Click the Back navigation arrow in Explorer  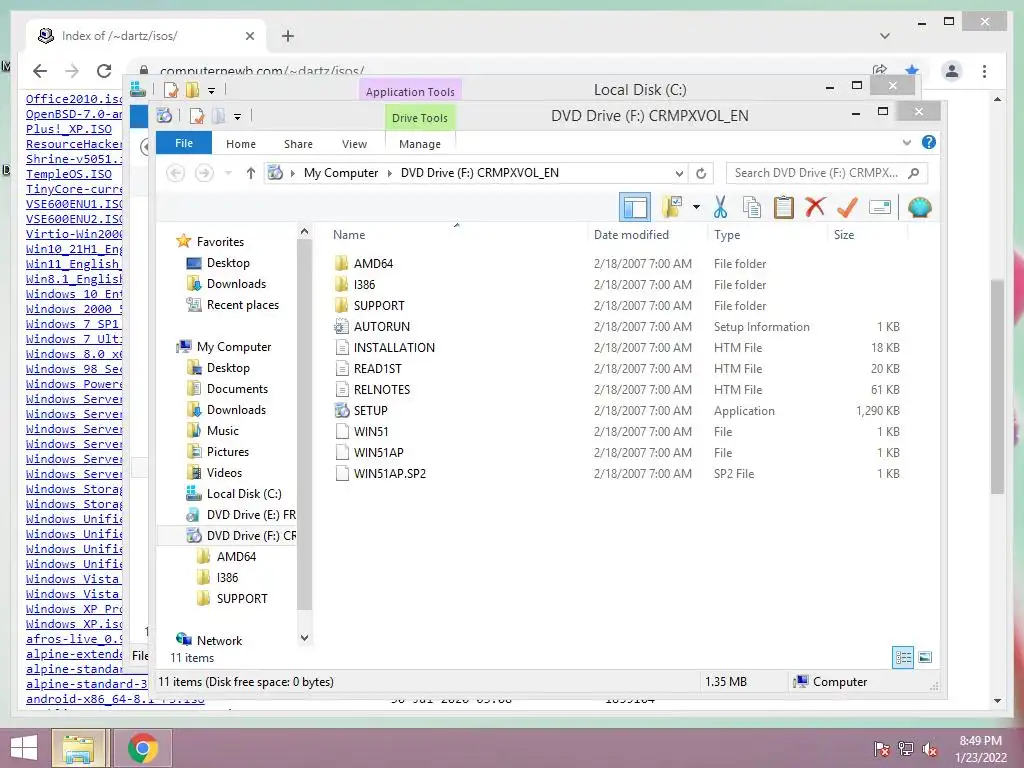click(x=175, y=173)
